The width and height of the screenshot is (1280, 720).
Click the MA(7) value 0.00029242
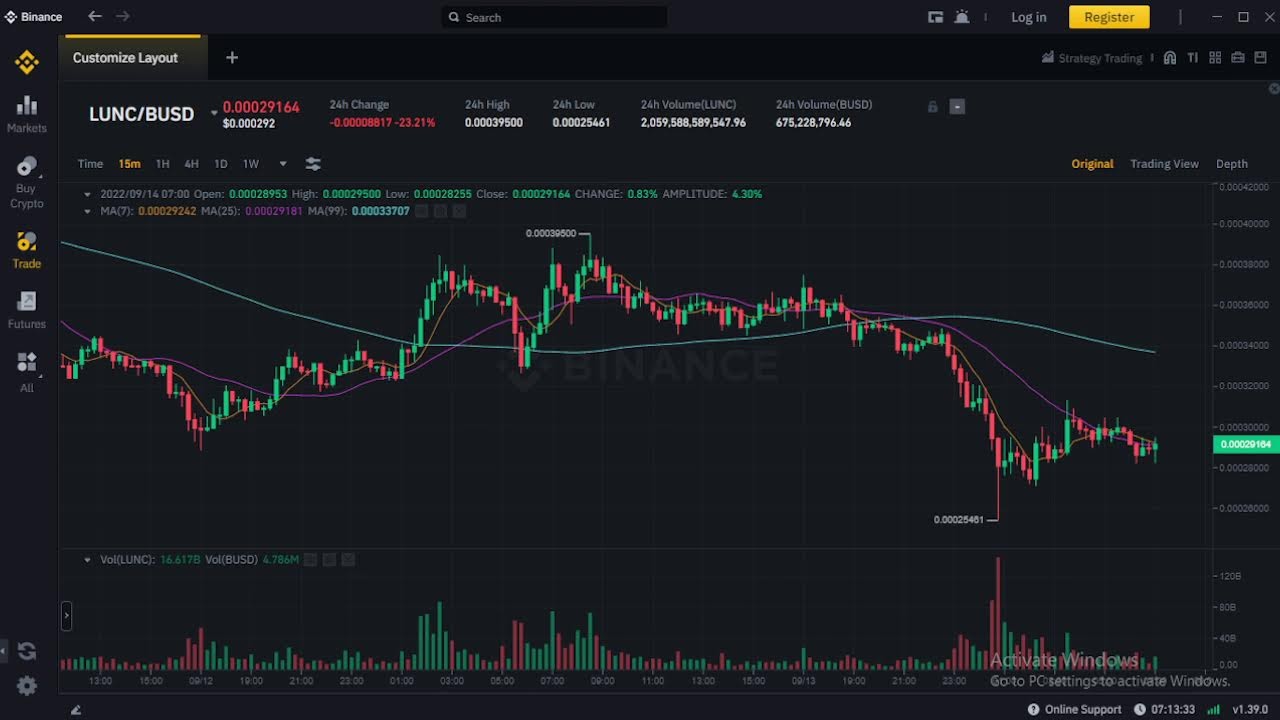166,211
